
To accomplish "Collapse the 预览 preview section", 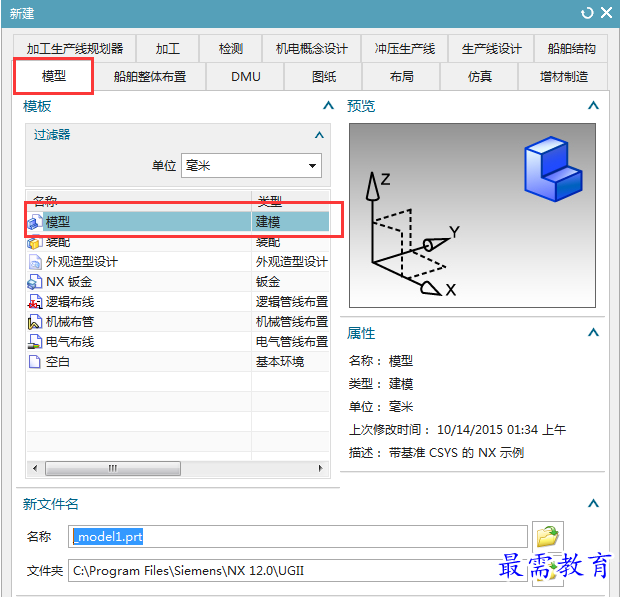I will click(593, 106).
